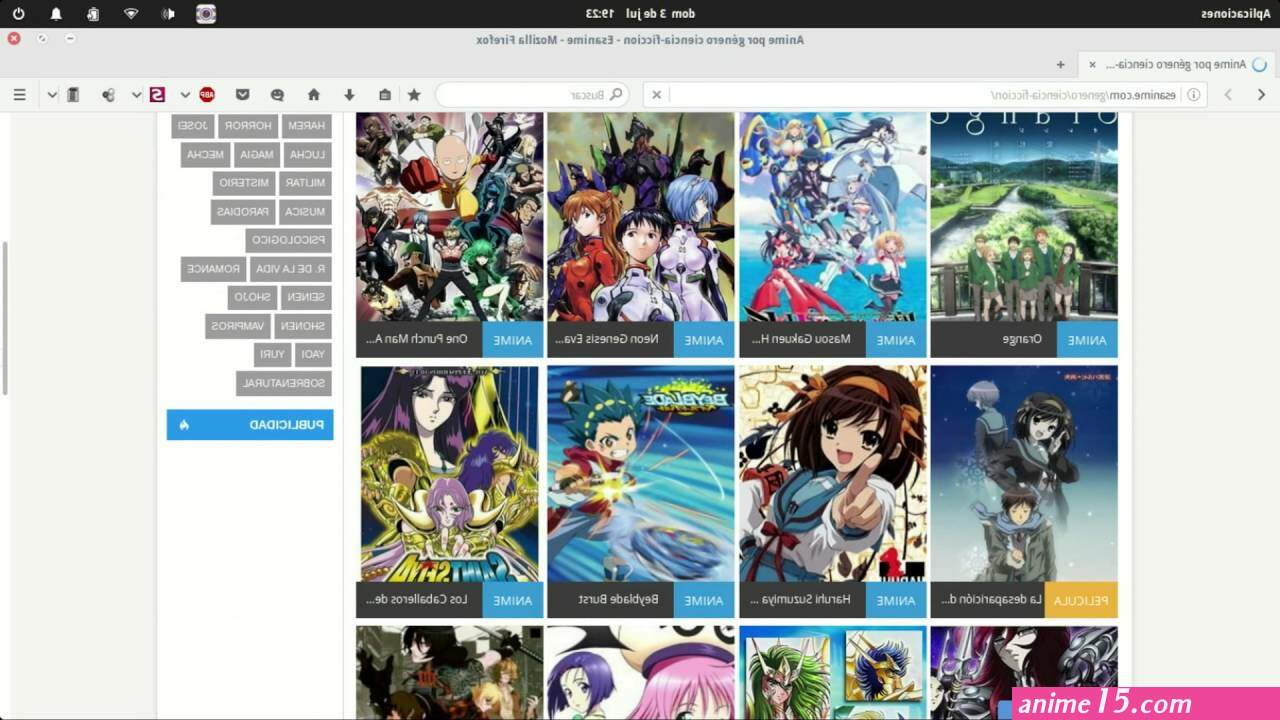This screenshot has width=1280, height=720.
Task: Select the SEINEN genre tag
Action: point(306,297)
